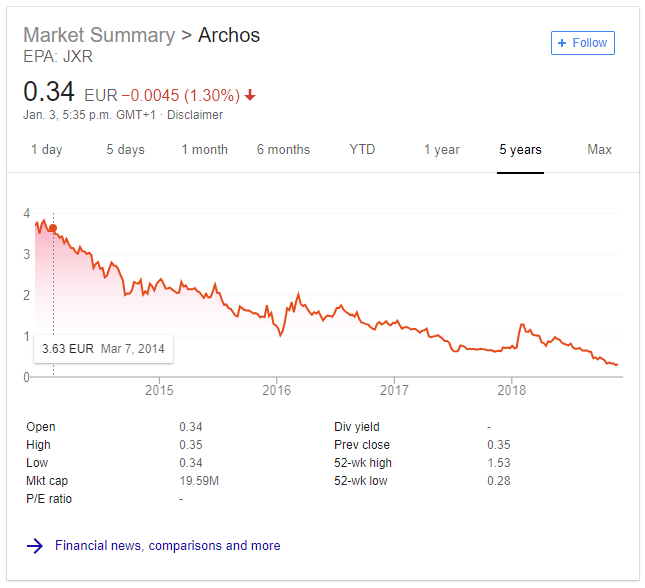Show the 6 months chart
This screenshot has height=588, width=645.
click(283, 150)
